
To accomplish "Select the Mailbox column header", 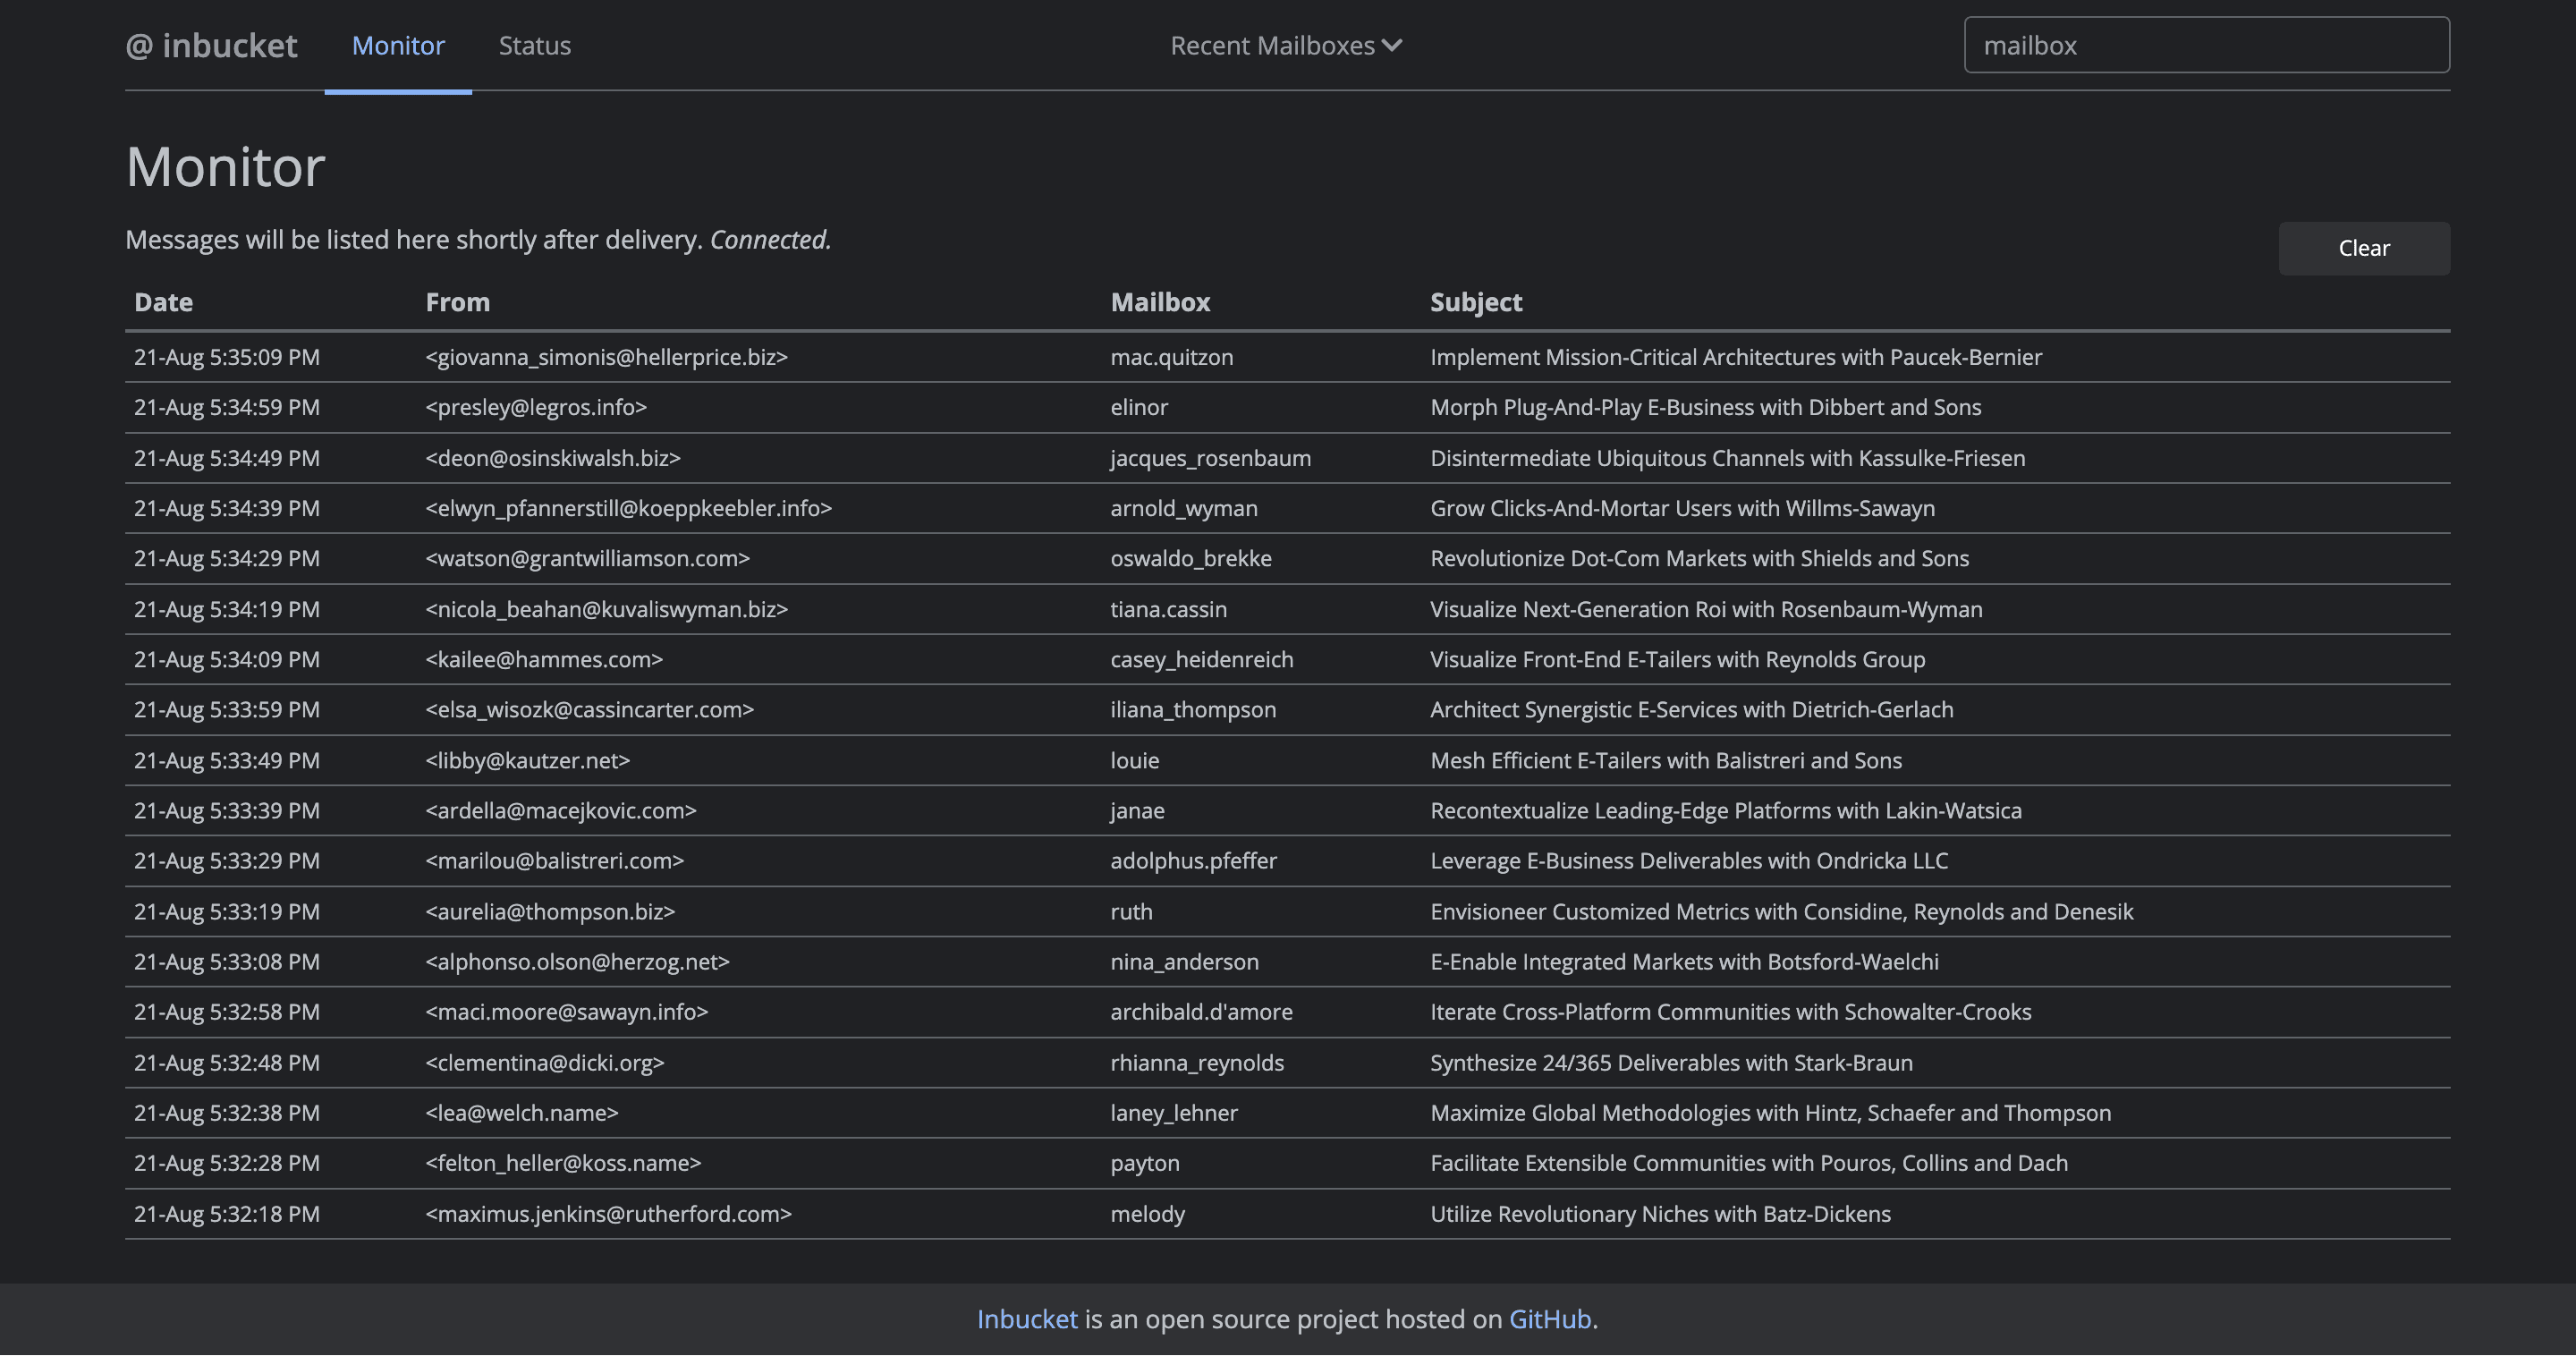I will coord(1160,302).
